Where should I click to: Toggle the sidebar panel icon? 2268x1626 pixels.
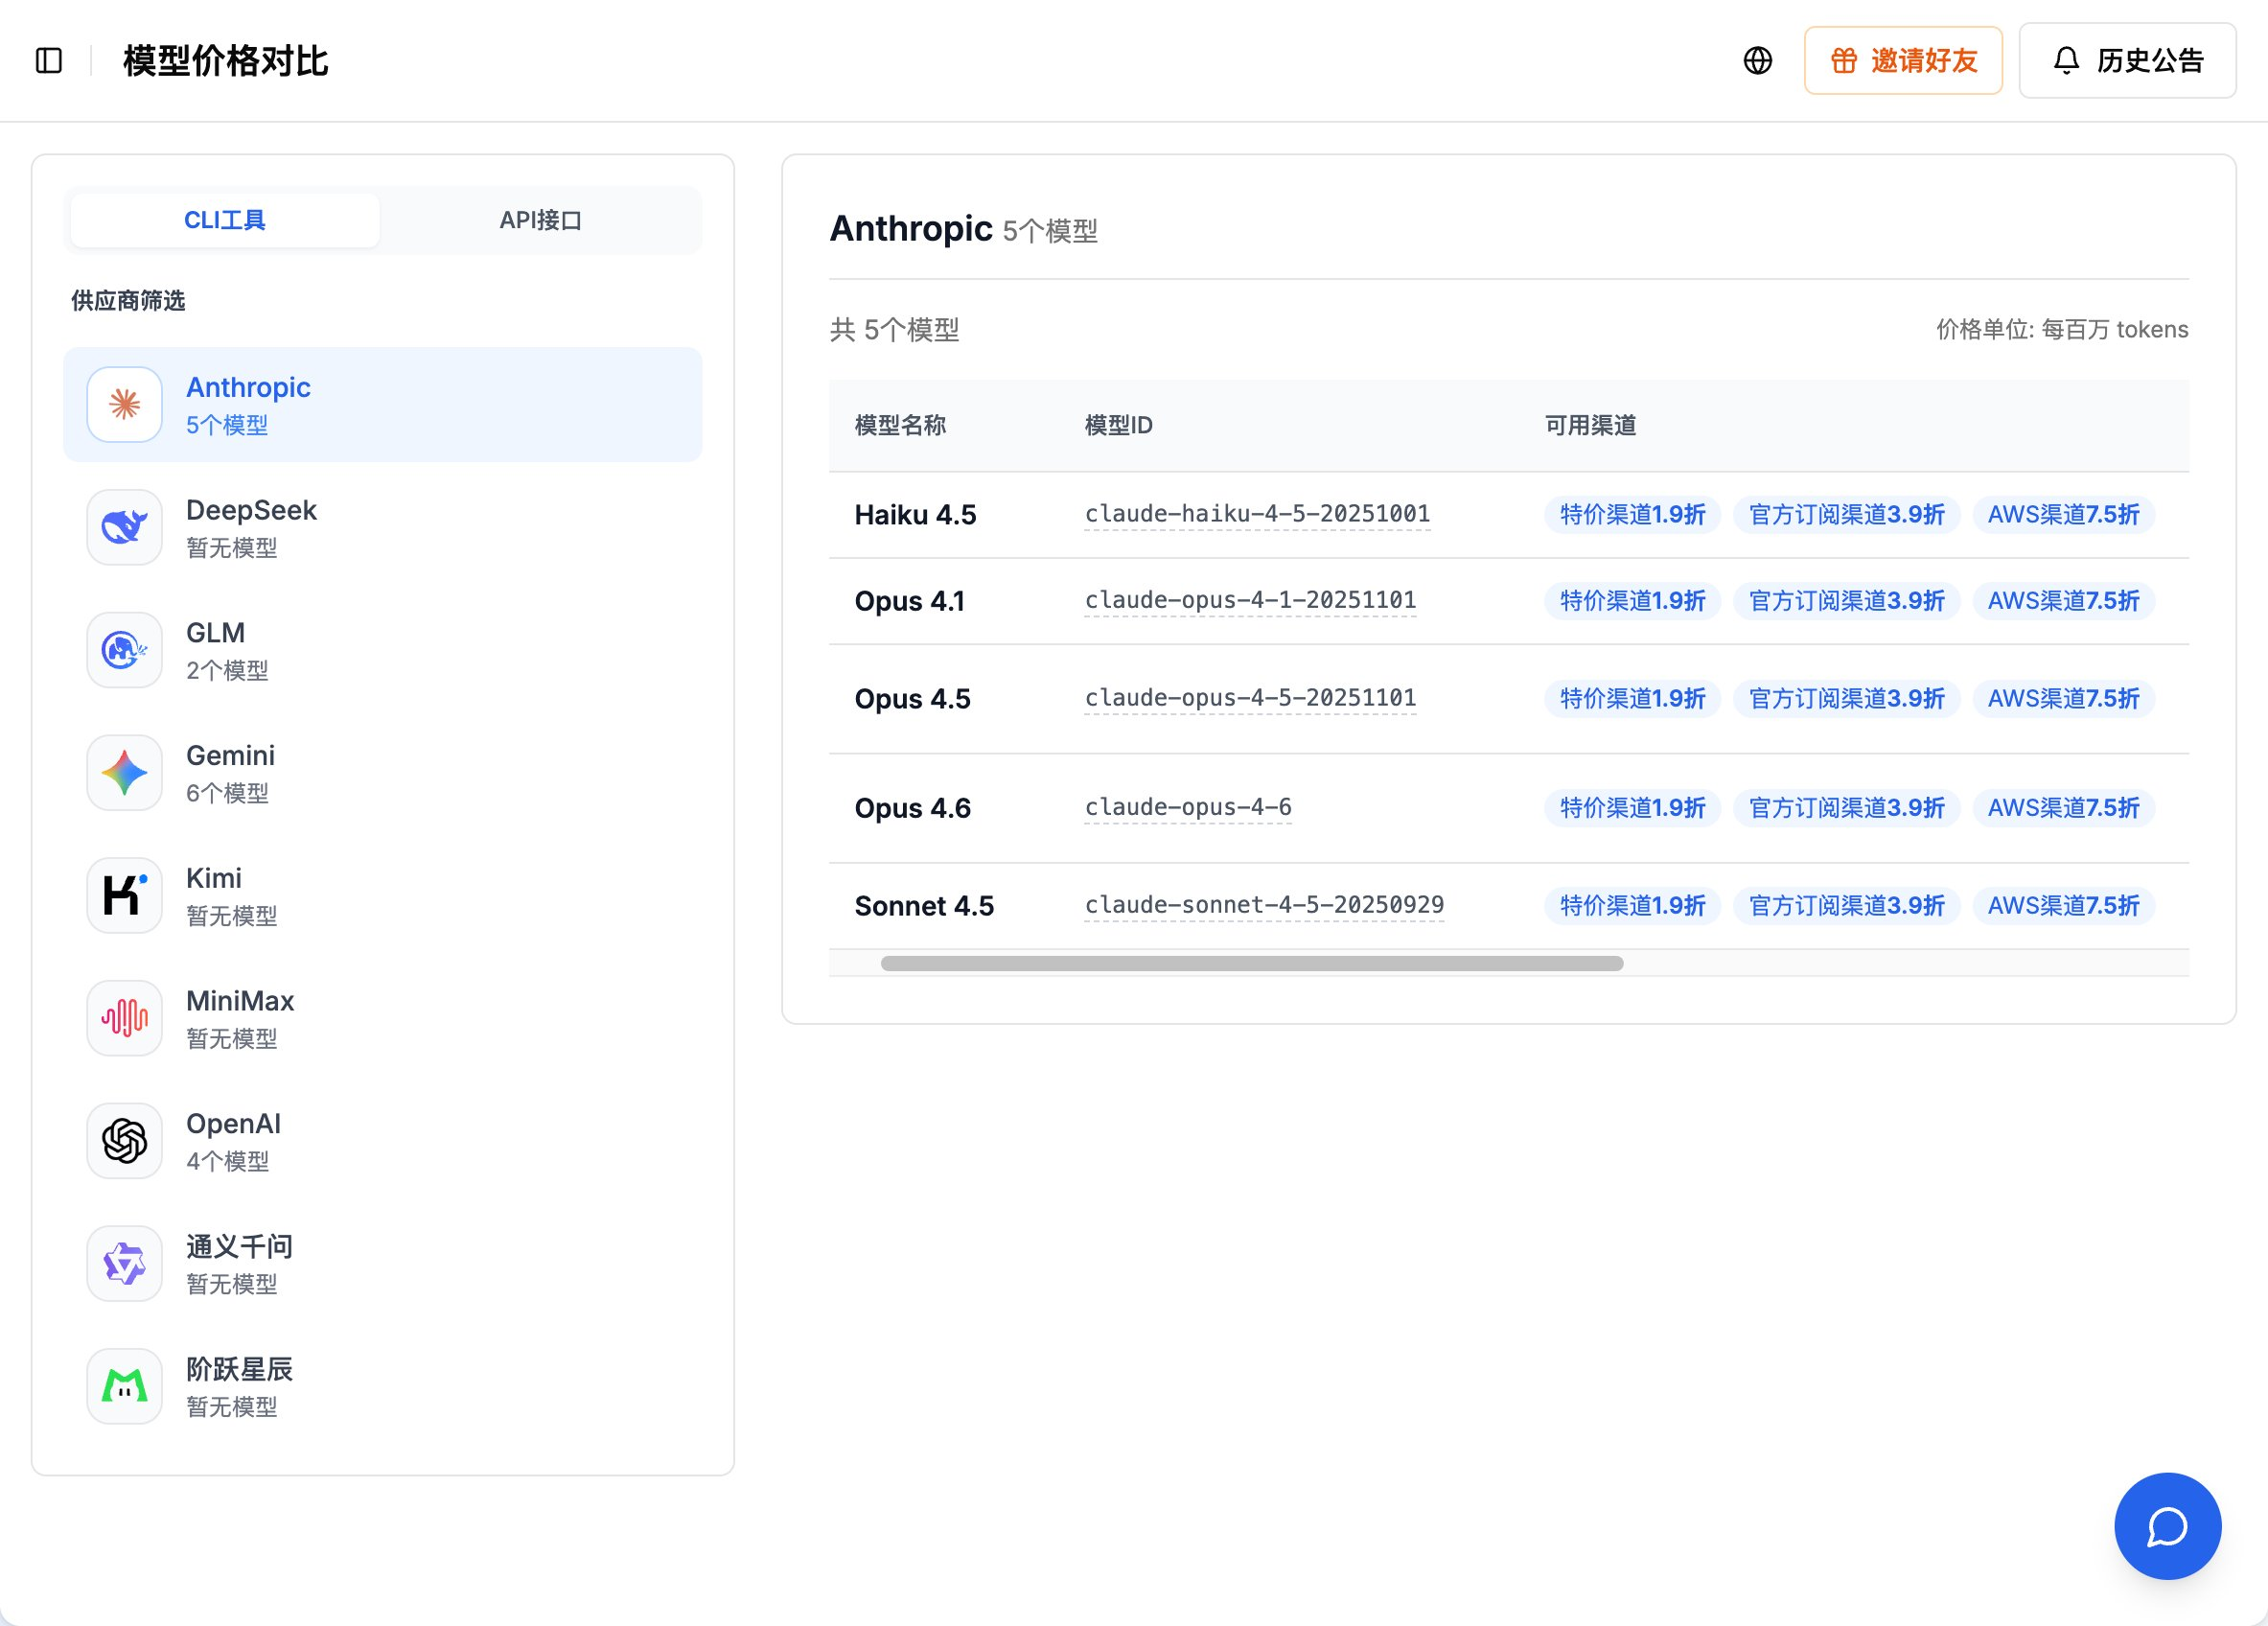click(x=48, y=61)
